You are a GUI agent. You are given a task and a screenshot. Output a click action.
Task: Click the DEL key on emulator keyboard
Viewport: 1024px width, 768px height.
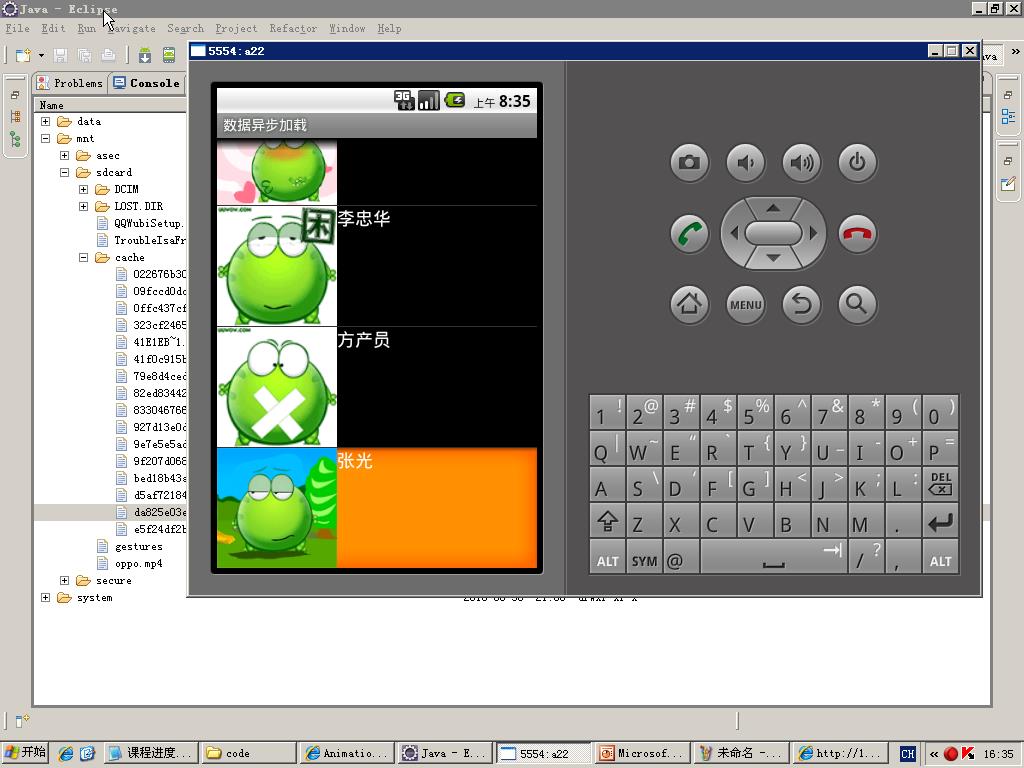[x=940, y=484]
